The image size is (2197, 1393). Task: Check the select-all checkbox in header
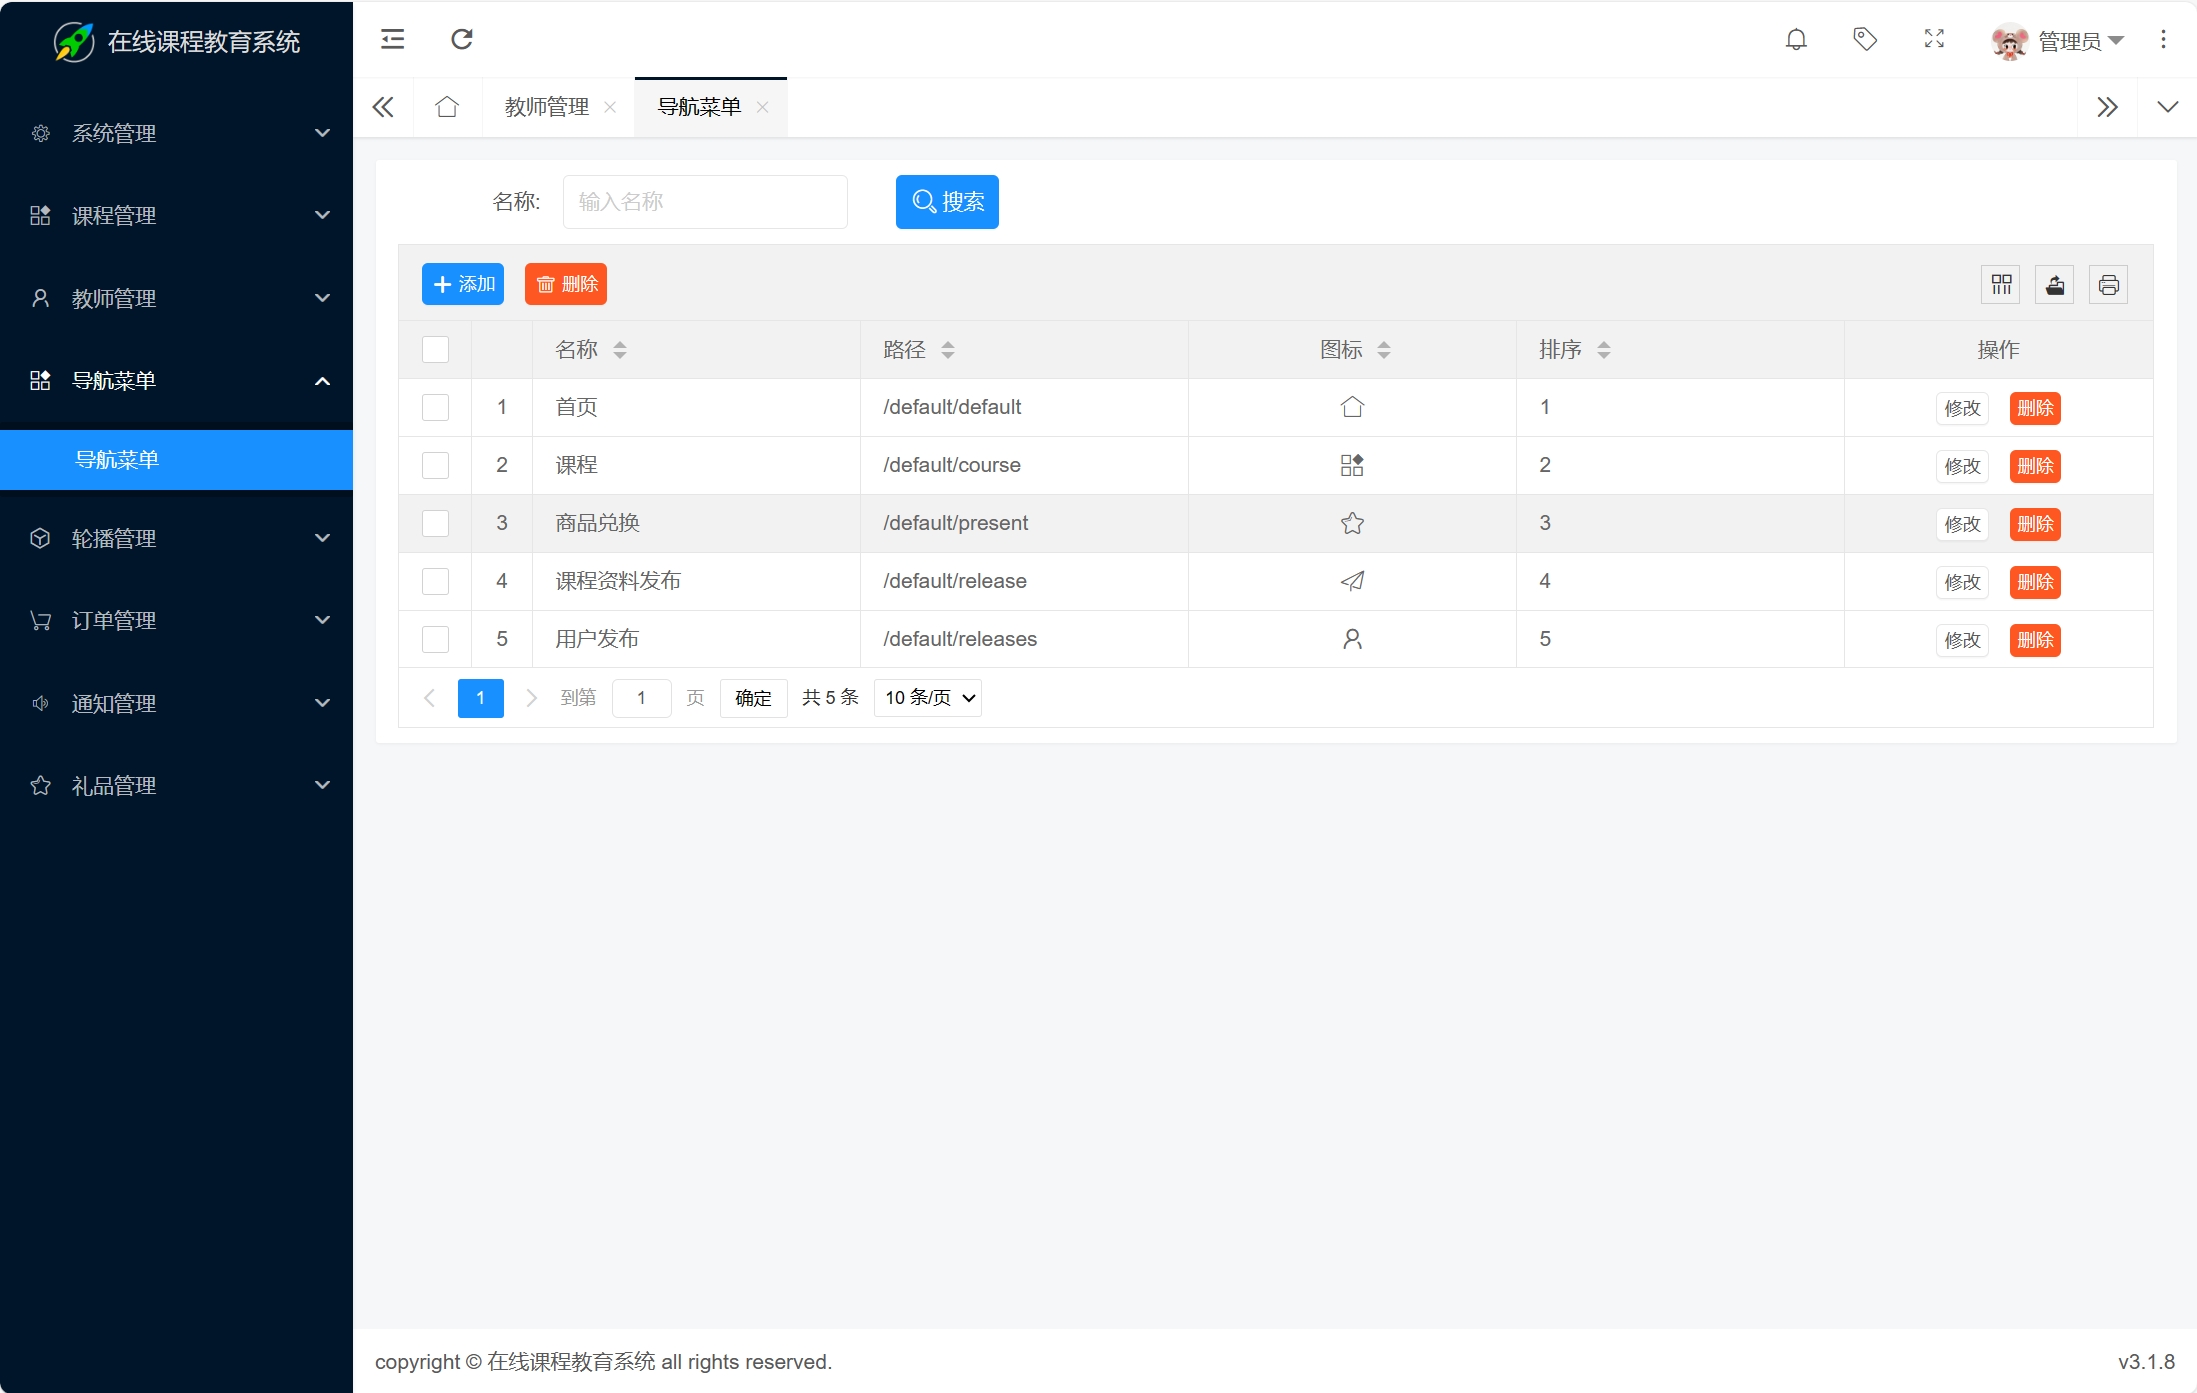[x=435, y=349]
